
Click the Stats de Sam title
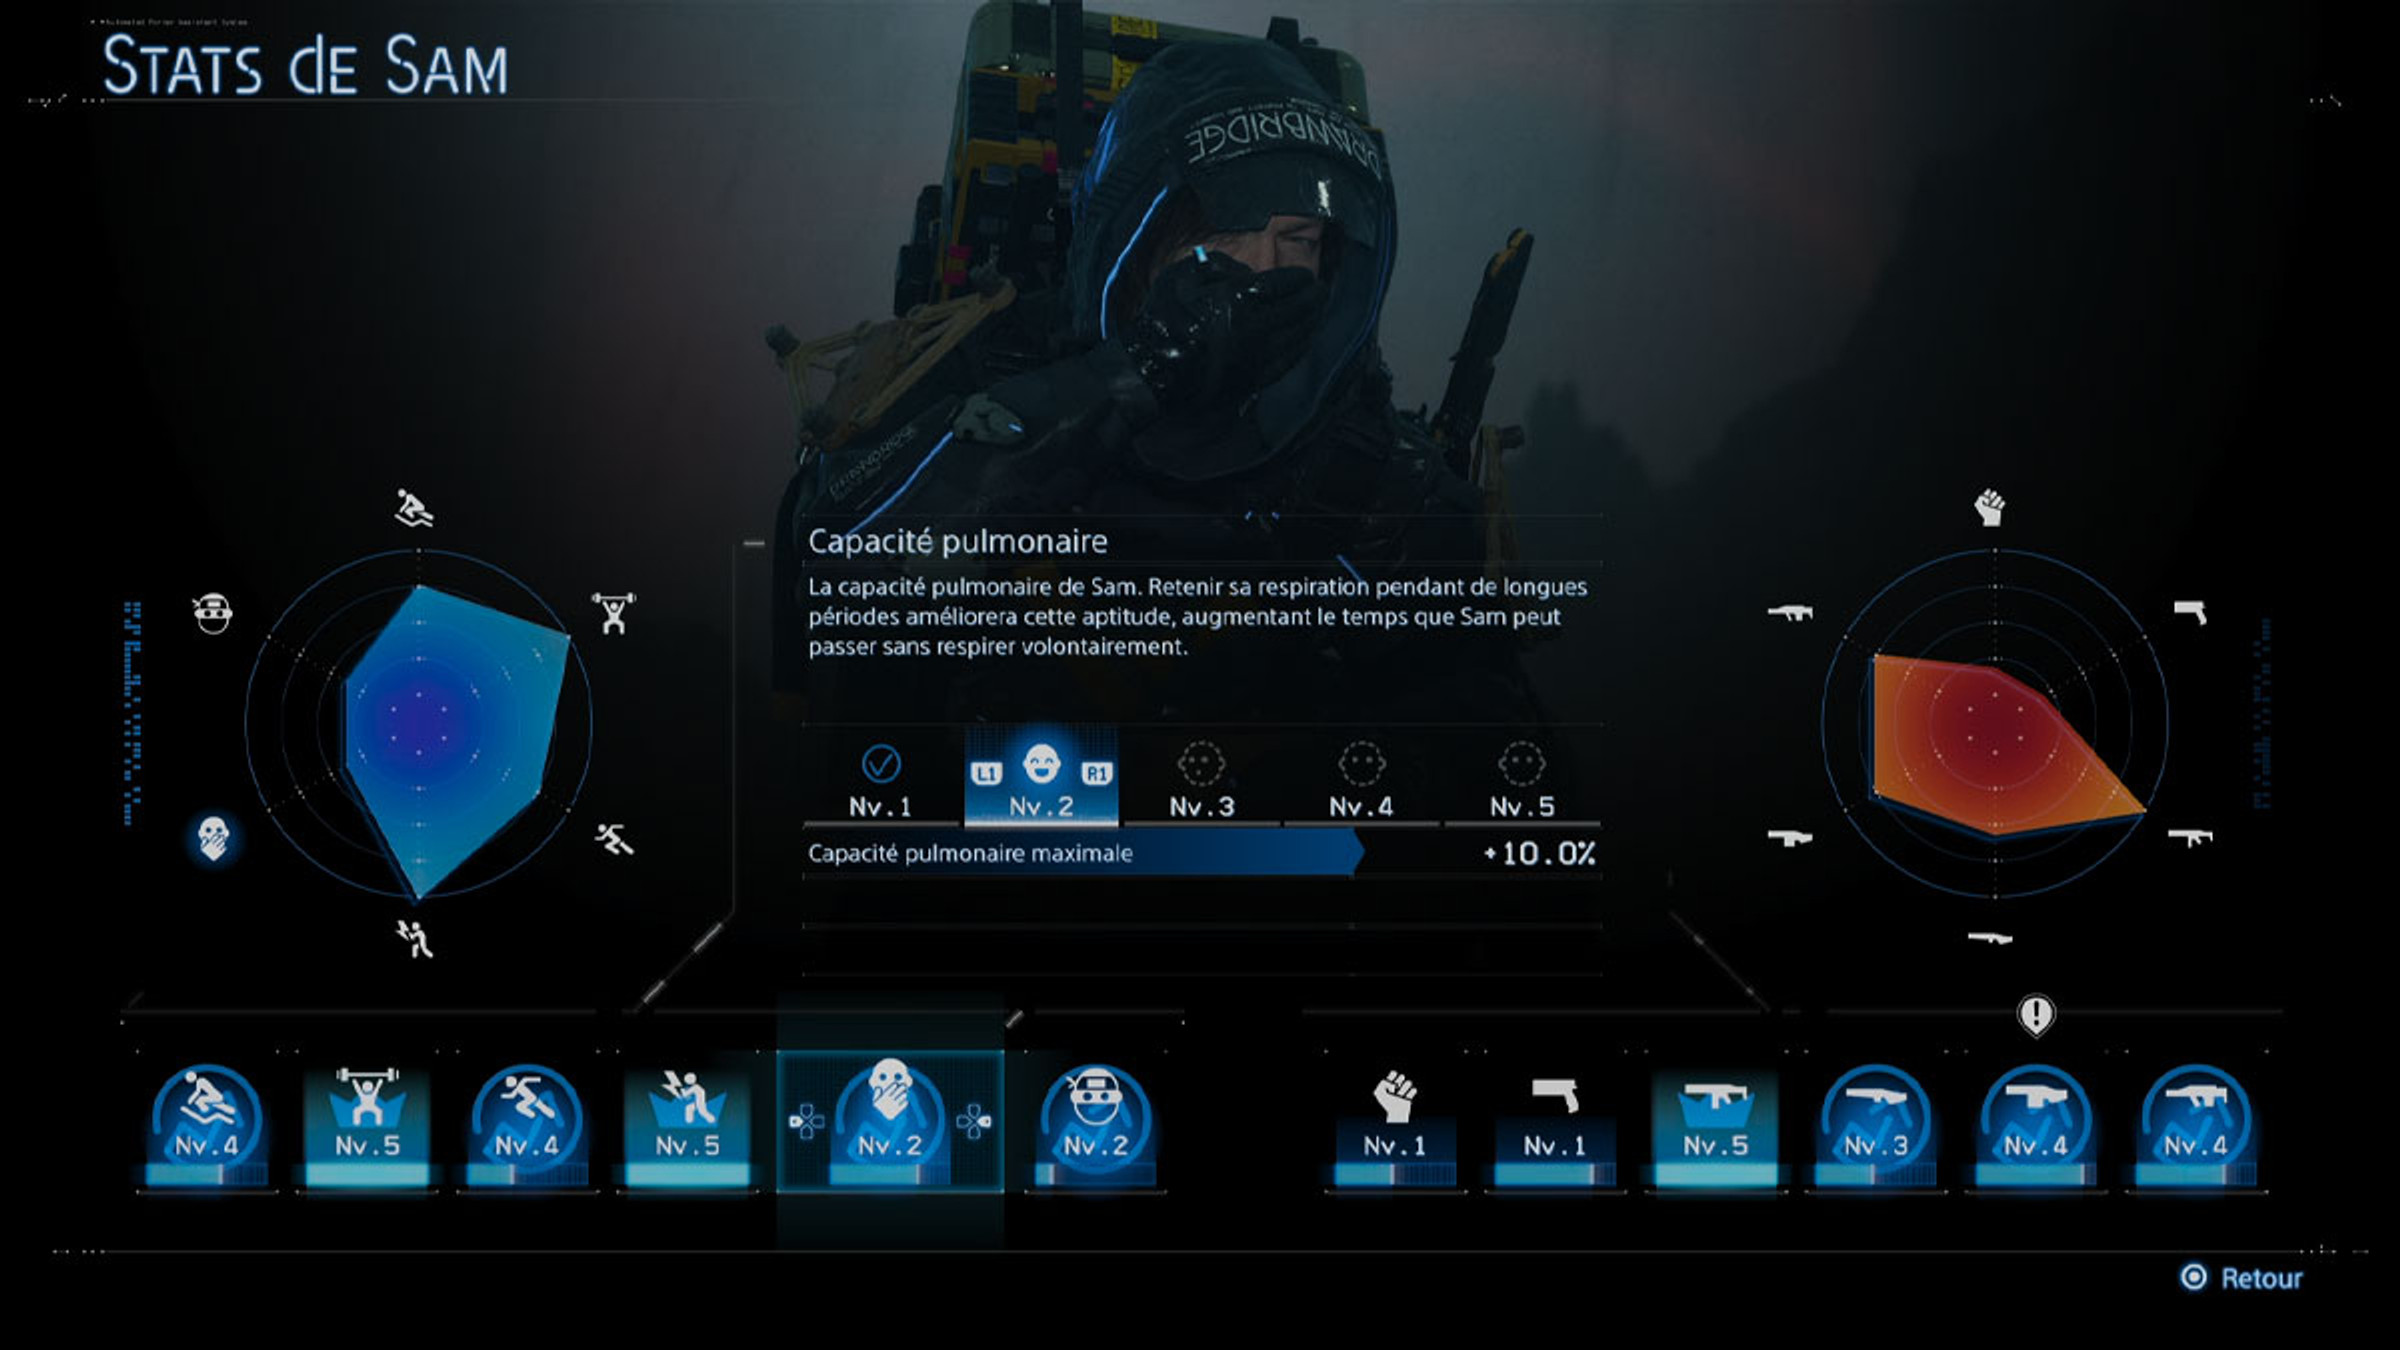click(305, 66)
